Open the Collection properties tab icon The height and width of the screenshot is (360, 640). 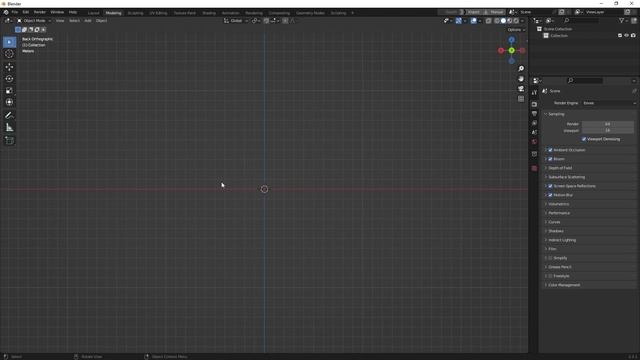pos(534,154)
